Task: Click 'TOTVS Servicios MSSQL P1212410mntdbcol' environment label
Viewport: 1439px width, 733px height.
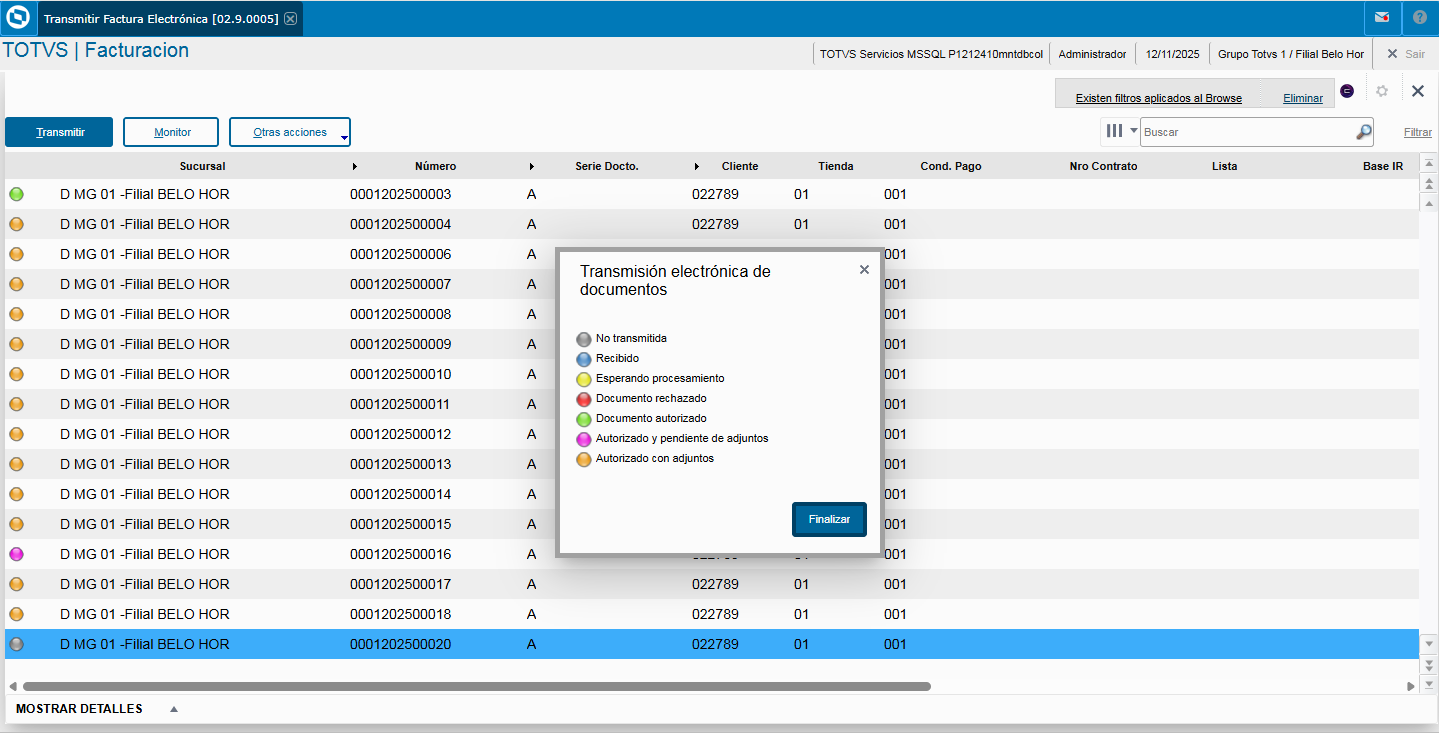Action: coord(931,54)
